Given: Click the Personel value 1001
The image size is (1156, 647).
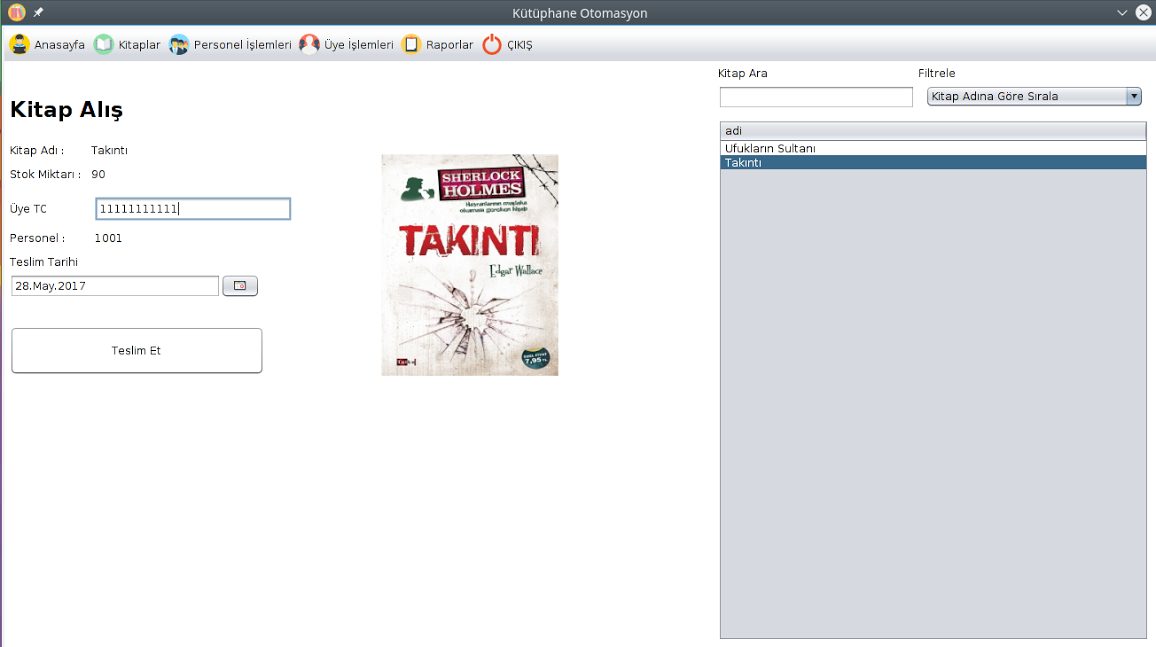Looking at the screenshot, I should tap(108, 238).
